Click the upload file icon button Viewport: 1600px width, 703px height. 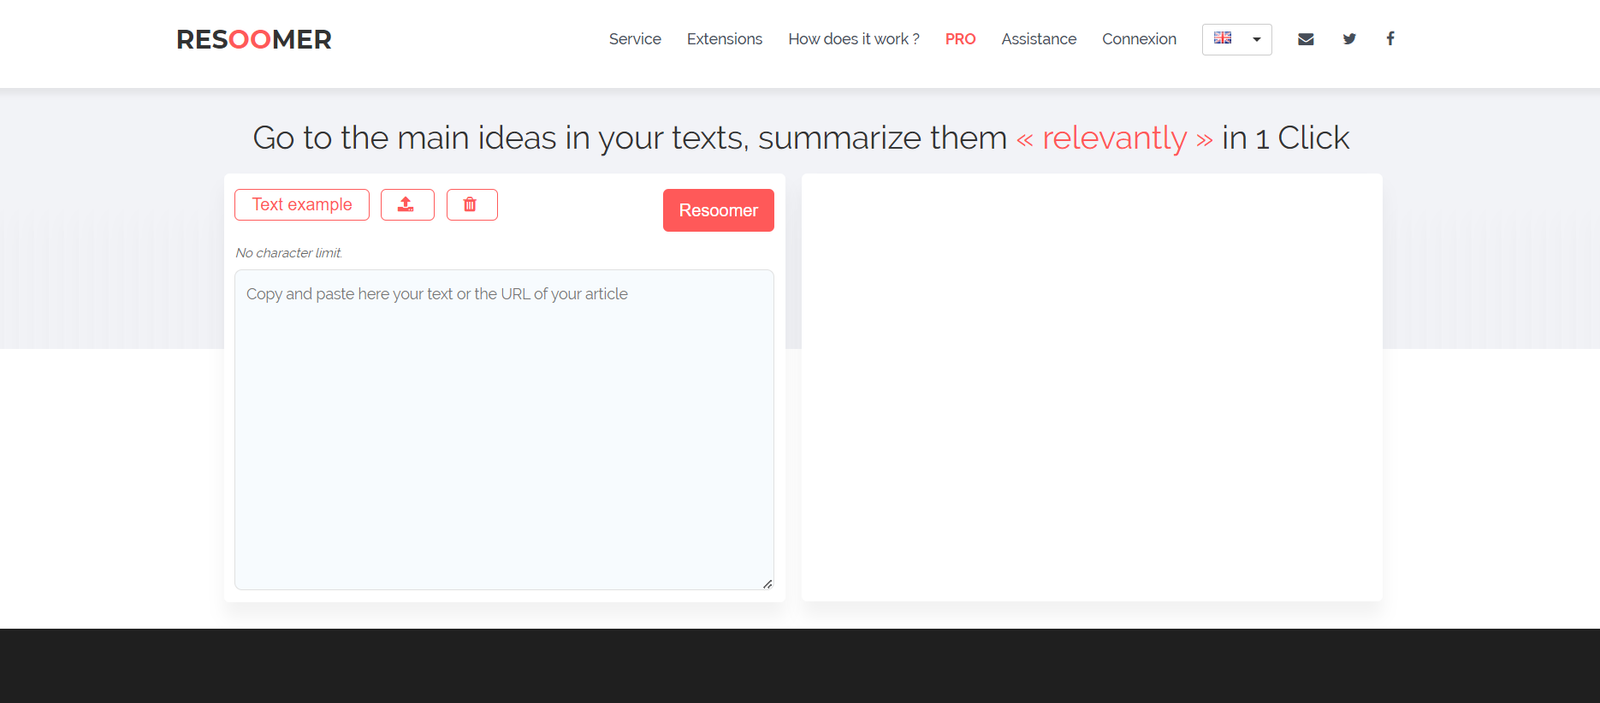[407, 205]
